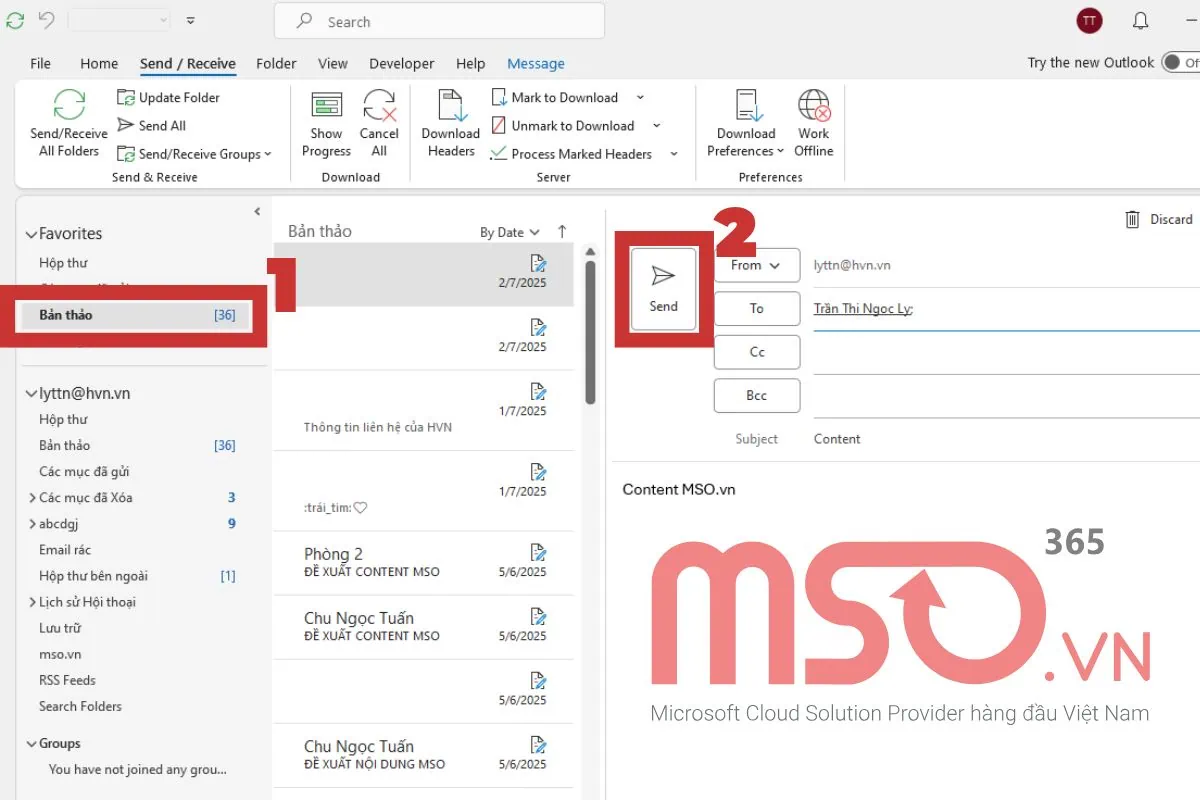
Task: Open the From address dropdown
Action: coord(756,265)
